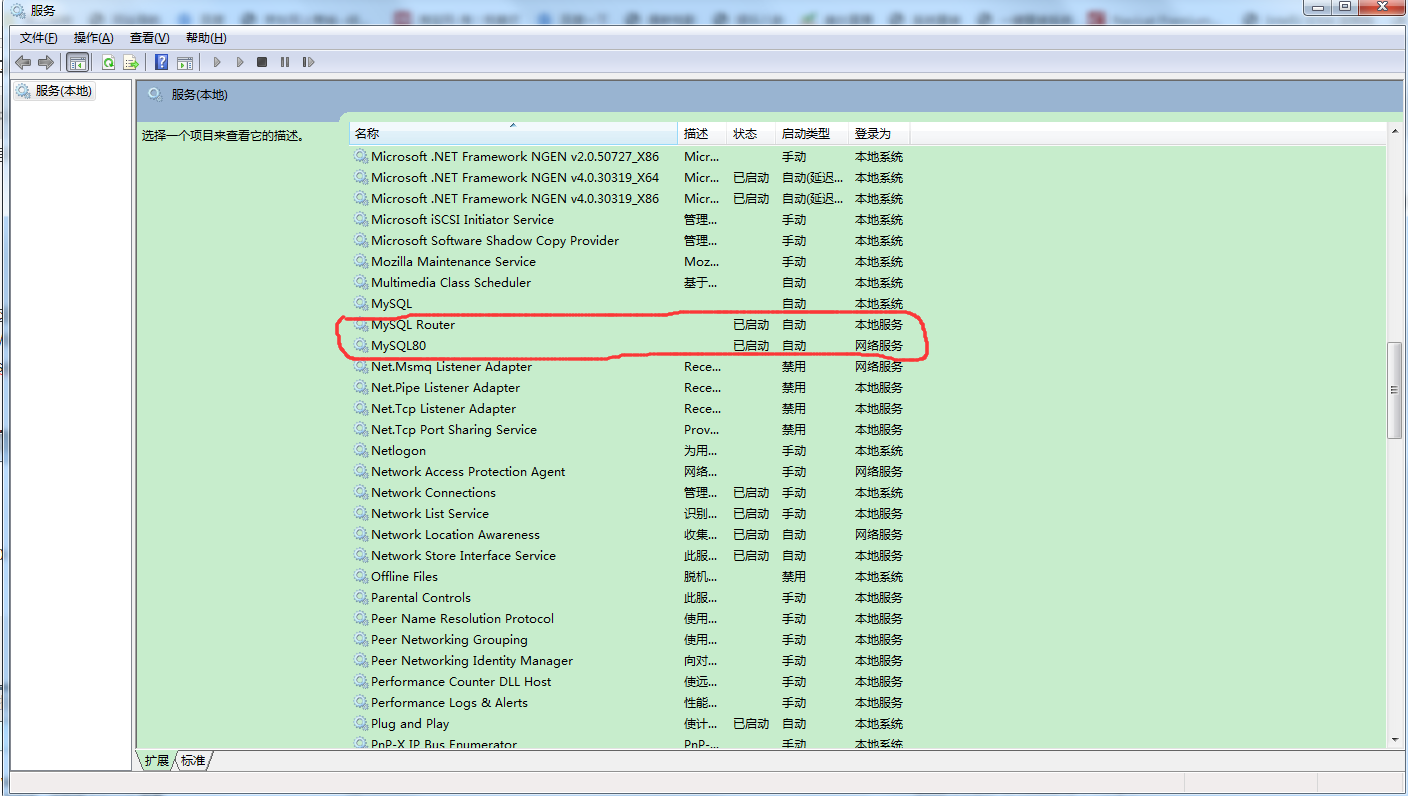This screenshot has width=1408, height=796.
Task: Click 禁用 startup type of Offline Files
Action: click(x=794, y=577)
